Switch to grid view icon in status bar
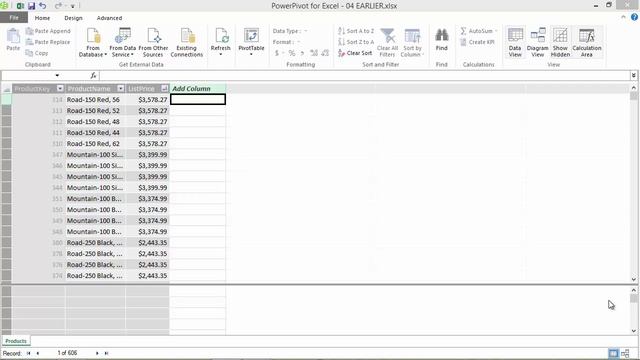Viewport: 640px width, 360px height. [613, 353]
